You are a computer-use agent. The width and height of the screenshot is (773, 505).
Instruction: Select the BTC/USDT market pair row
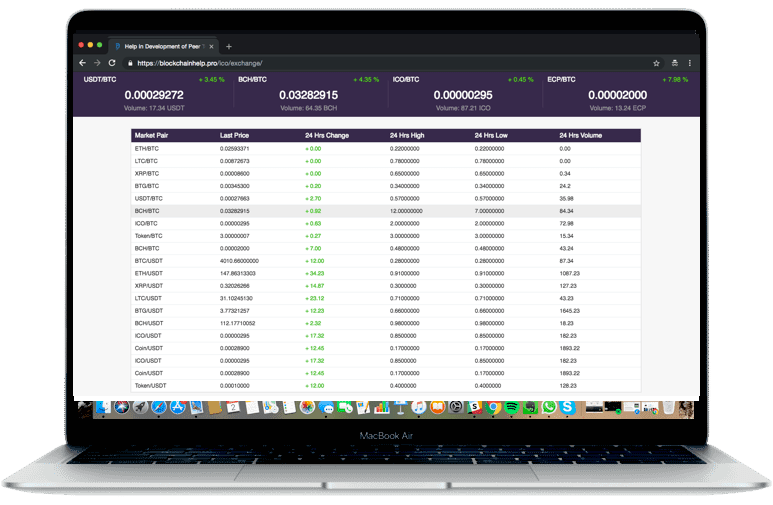tap(385, 260)
